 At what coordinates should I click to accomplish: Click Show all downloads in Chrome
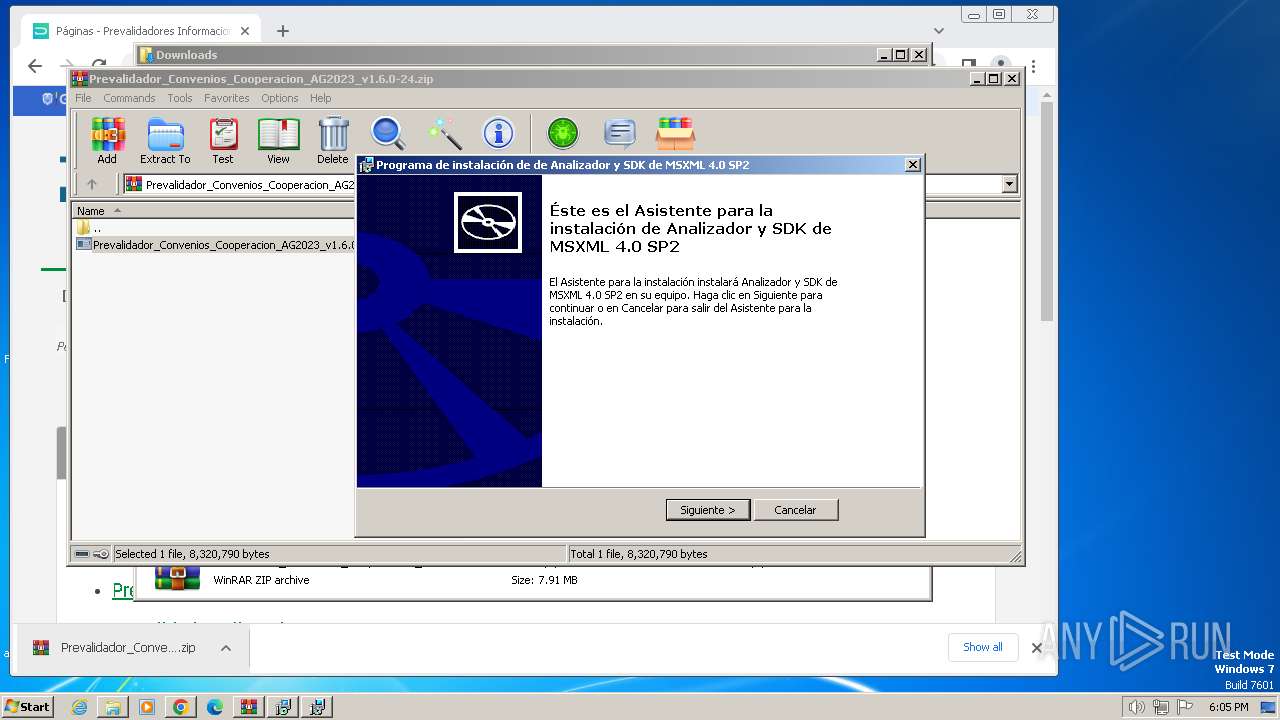[983, 647]
